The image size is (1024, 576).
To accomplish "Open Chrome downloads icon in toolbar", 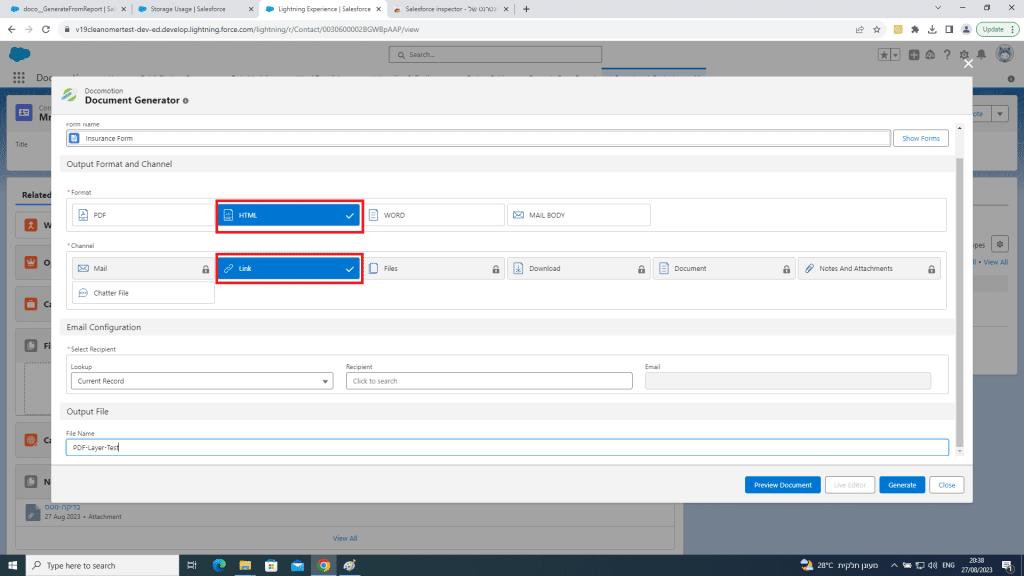I will click(x=932, y=29).
